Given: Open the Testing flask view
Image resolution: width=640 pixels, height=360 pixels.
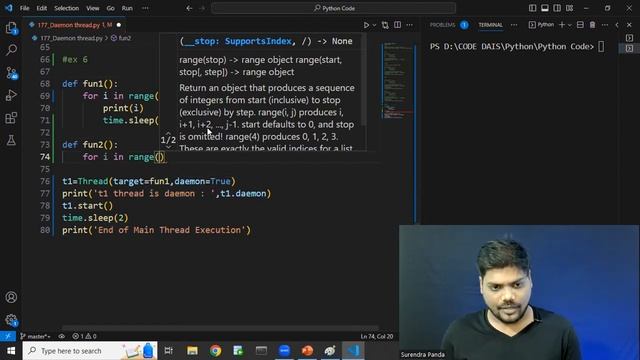Looking at the screenshot, I should [11, 140].
